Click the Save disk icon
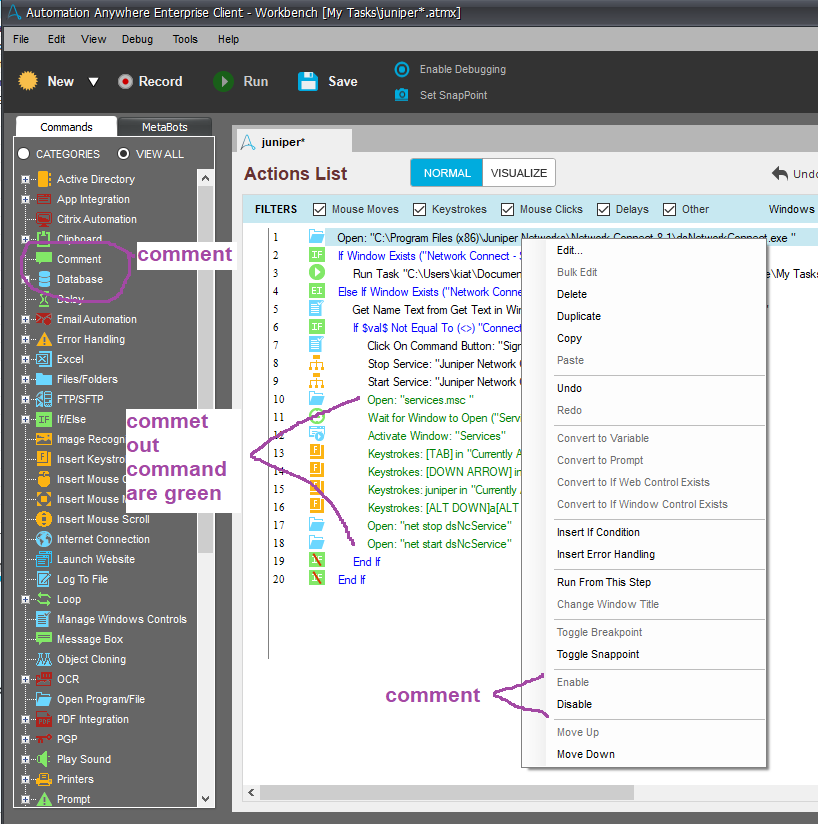The width and height of the screenshot is (818, 824). pyautogui.click(x=308, y=82)
